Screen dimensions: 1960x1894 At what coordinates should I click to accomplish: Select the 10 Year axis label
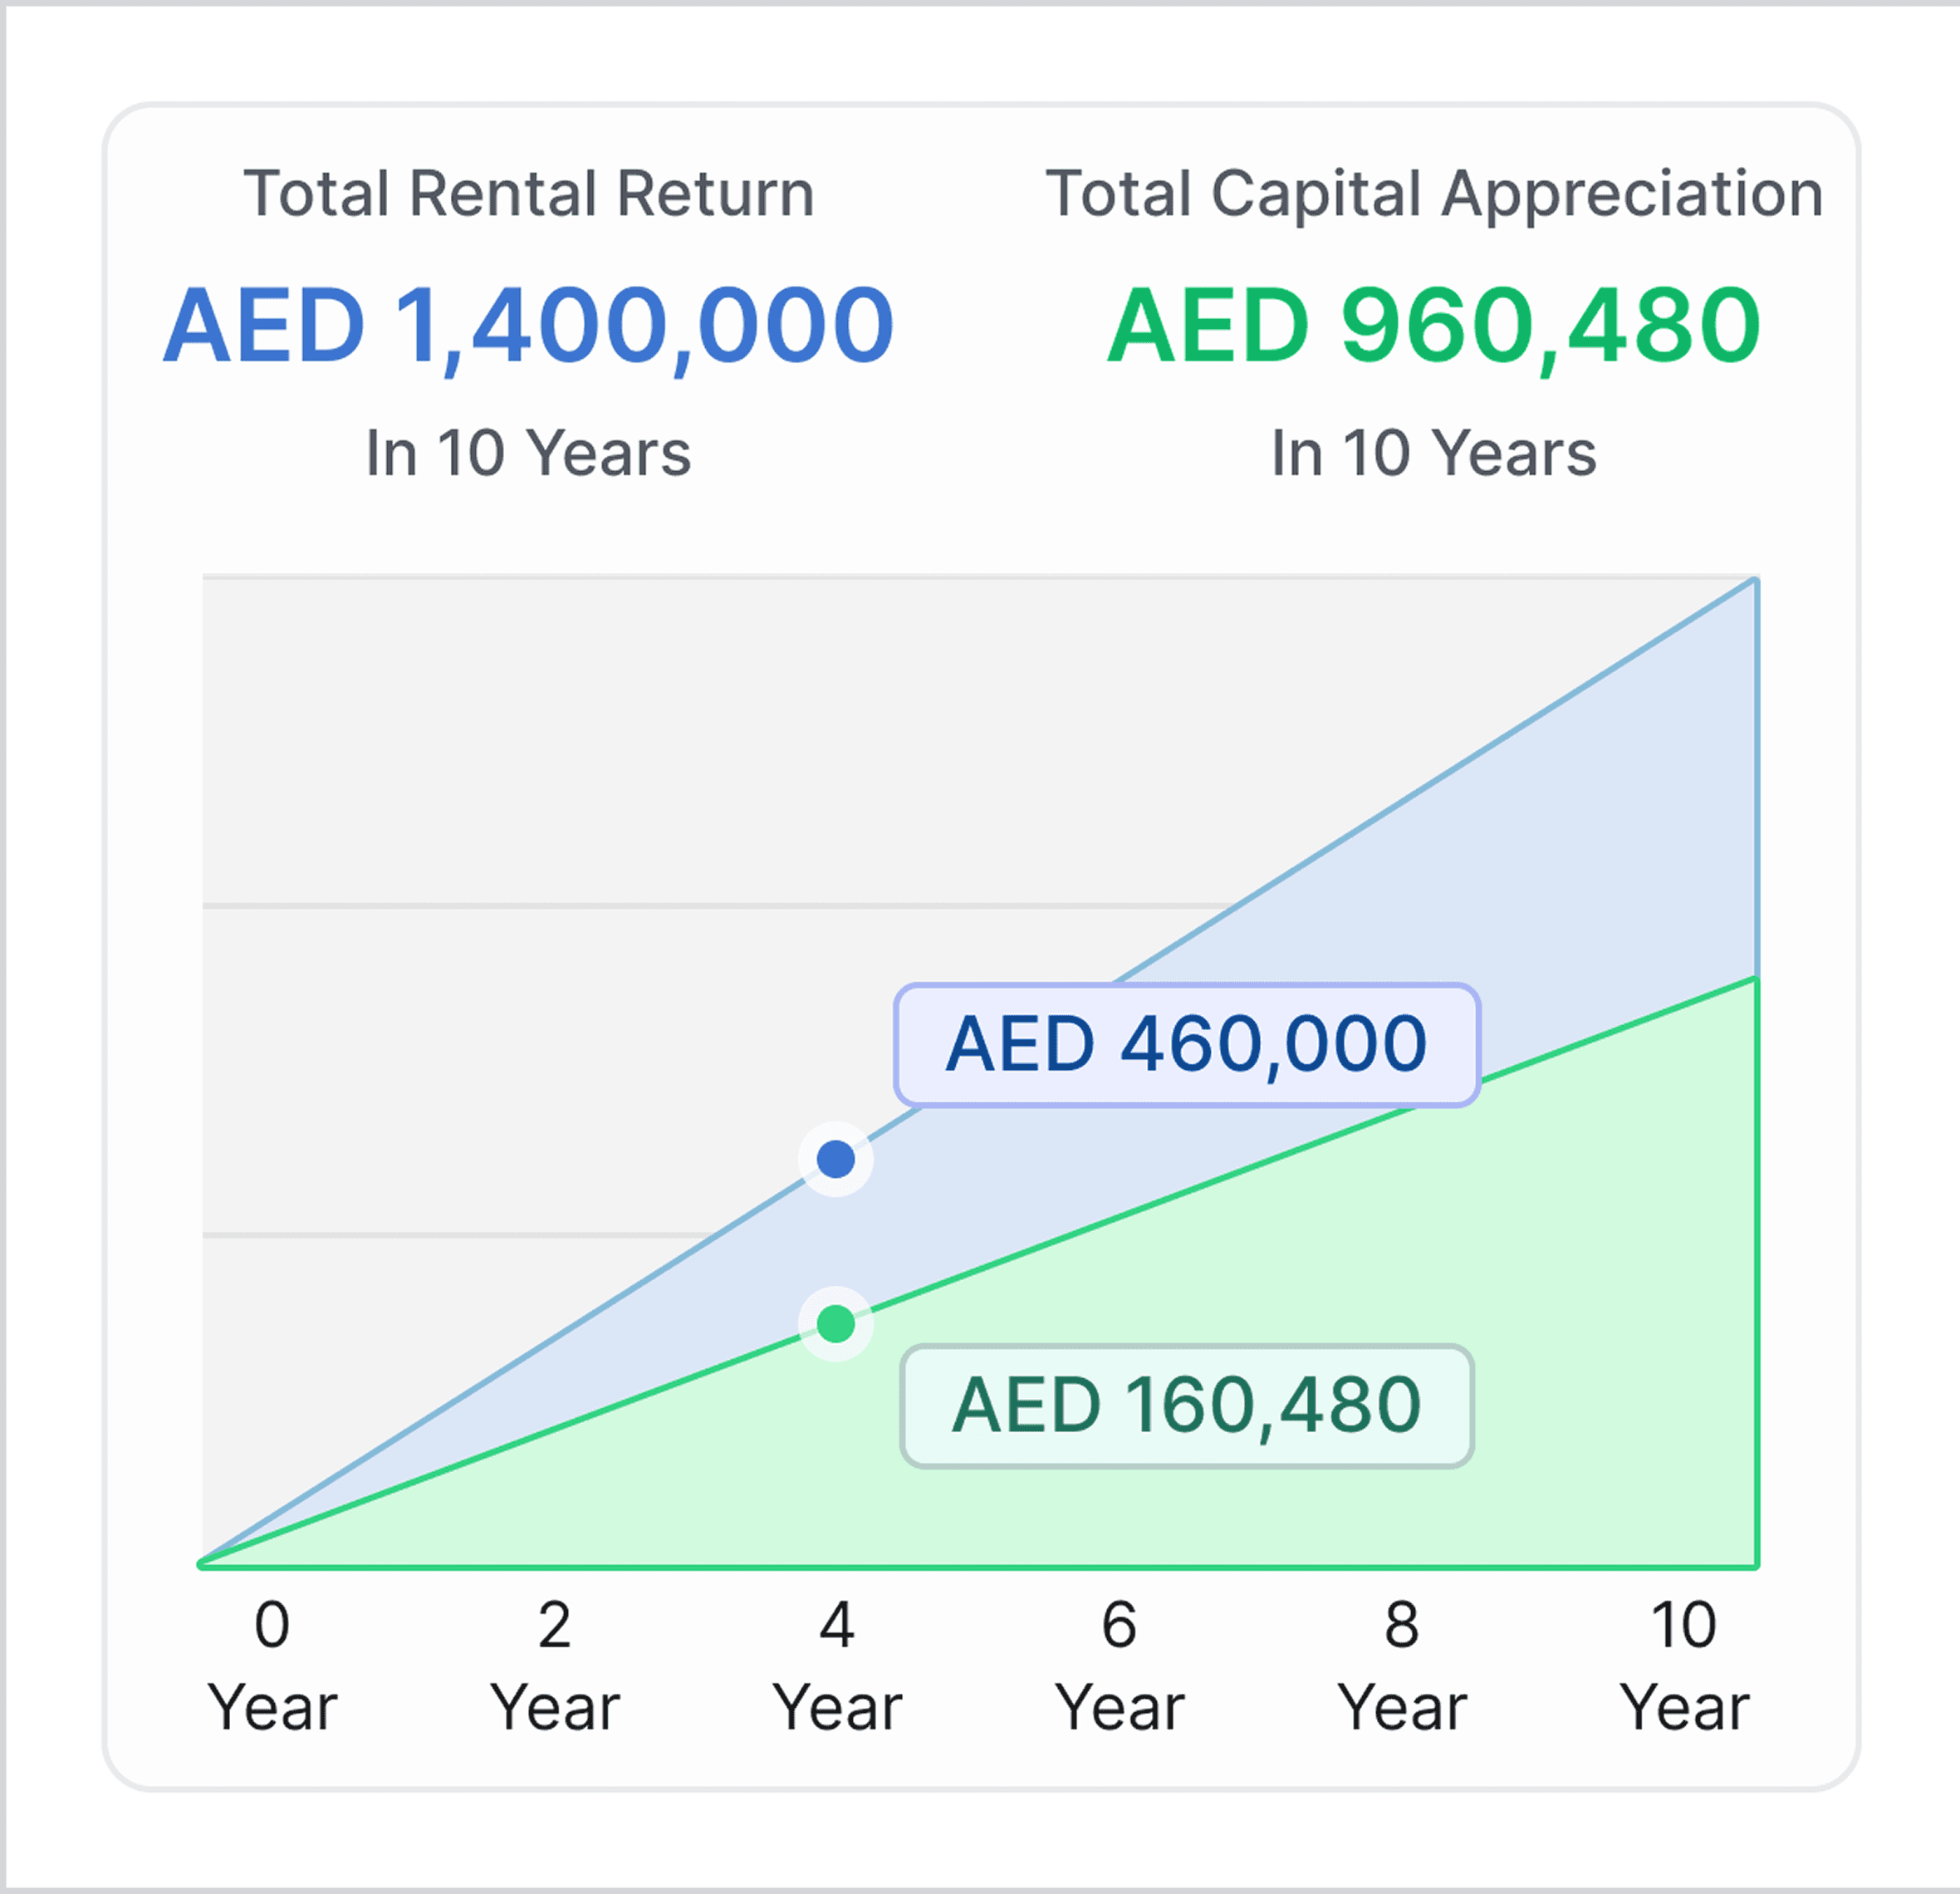coord(1685,1665)
